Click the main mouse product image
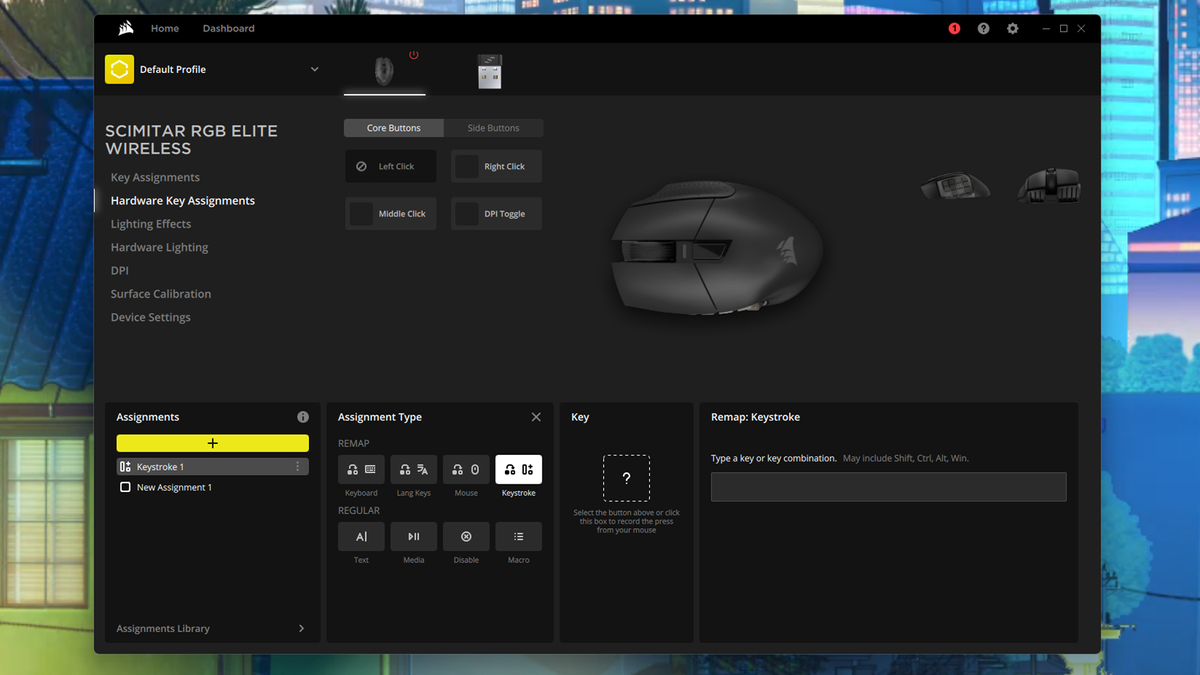 (x=717, y=249)
